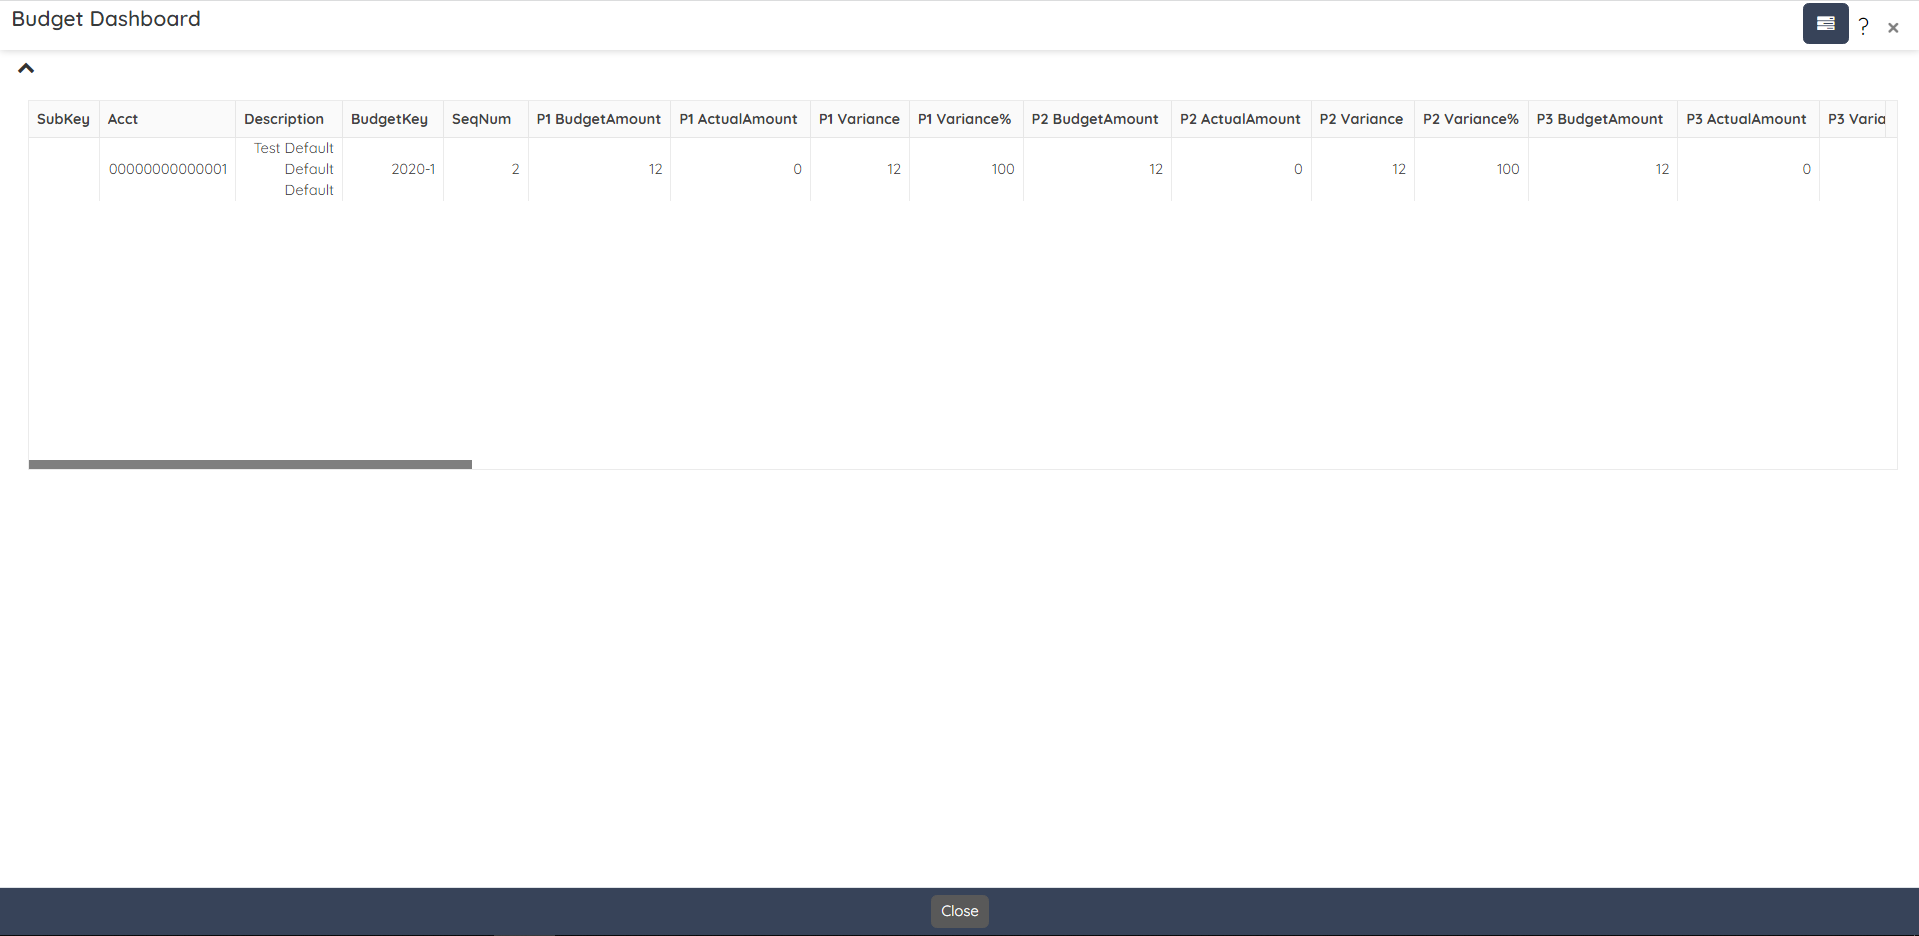Collapse the panel using the chevron arrow
Screen dimensions: 1919x936
pyautogui.click(x=26, y=69)
